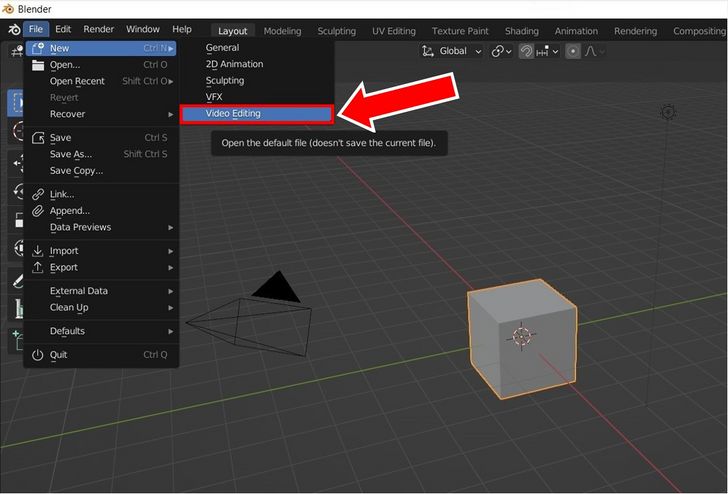Screen dimensions: 728x494
Task: Expand the External Data submenu
Action: (101, 291)
